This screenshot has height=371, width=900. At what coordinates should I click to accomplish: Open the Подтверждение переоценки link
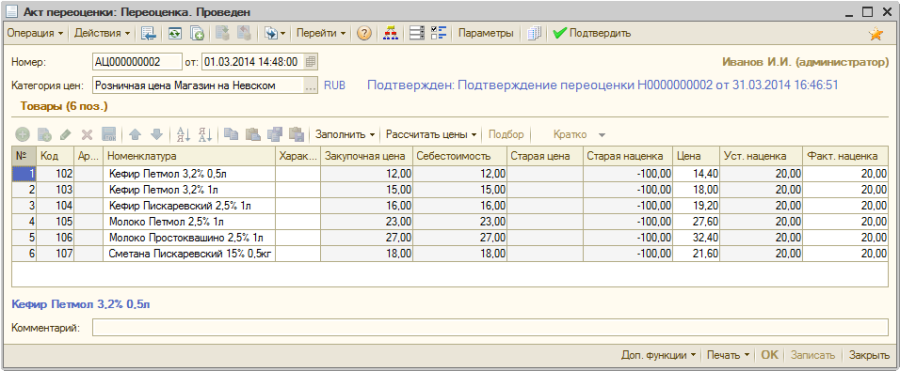tap(603, 86)
